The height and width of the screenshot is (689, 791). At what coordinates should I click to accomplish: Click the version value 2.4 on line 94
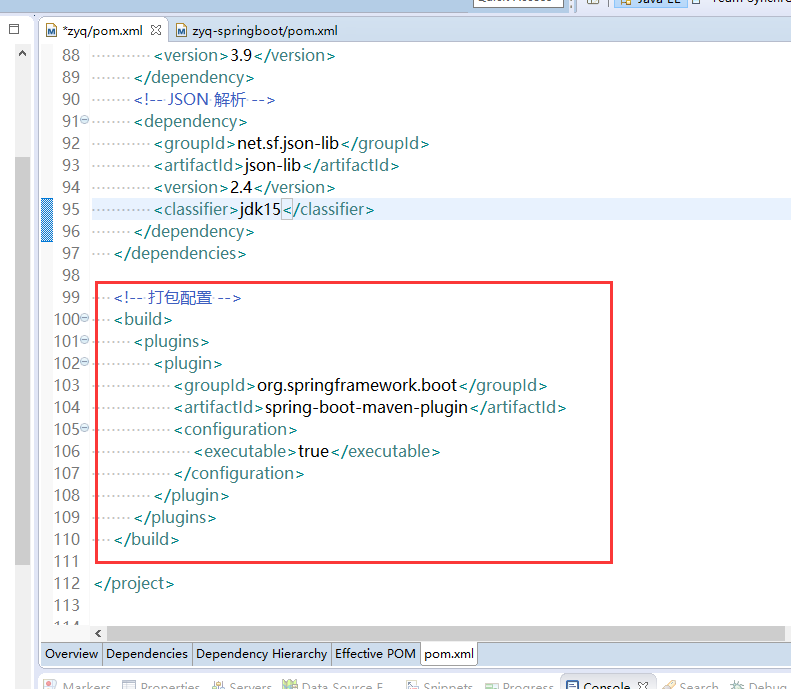click(241, 187)
